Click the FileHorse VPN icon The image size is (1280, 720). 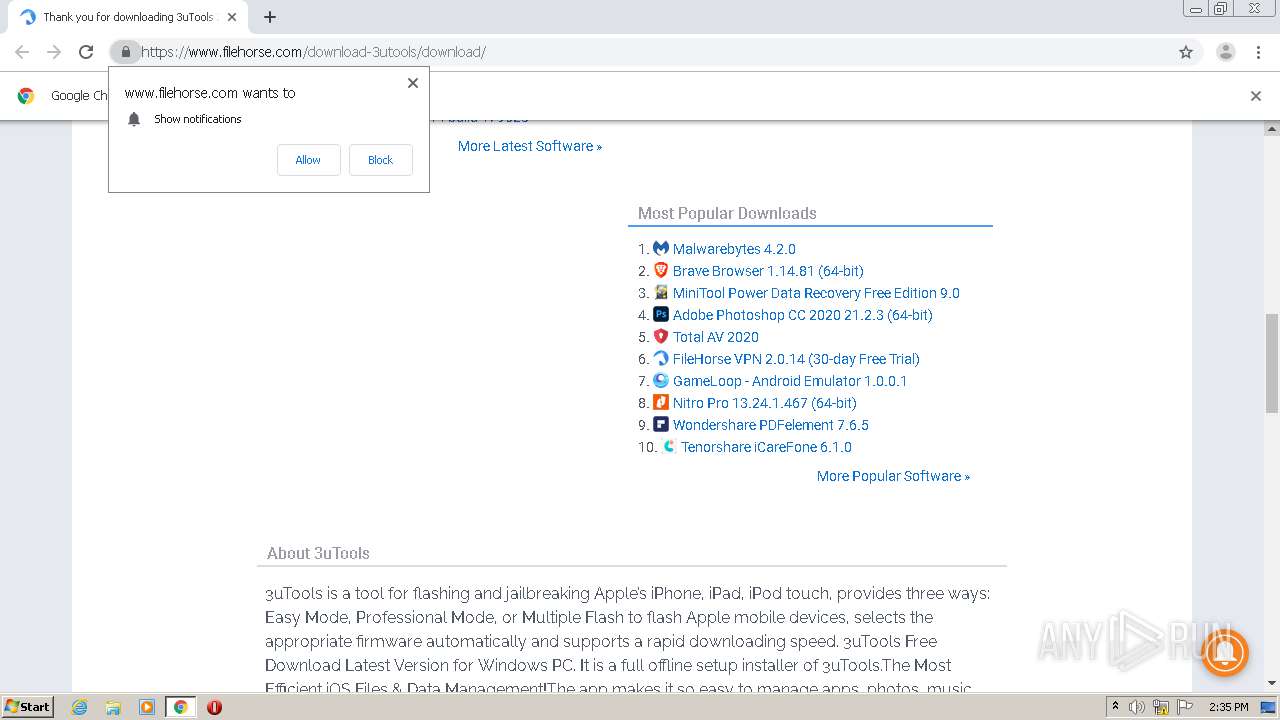[x=661, y=358]
